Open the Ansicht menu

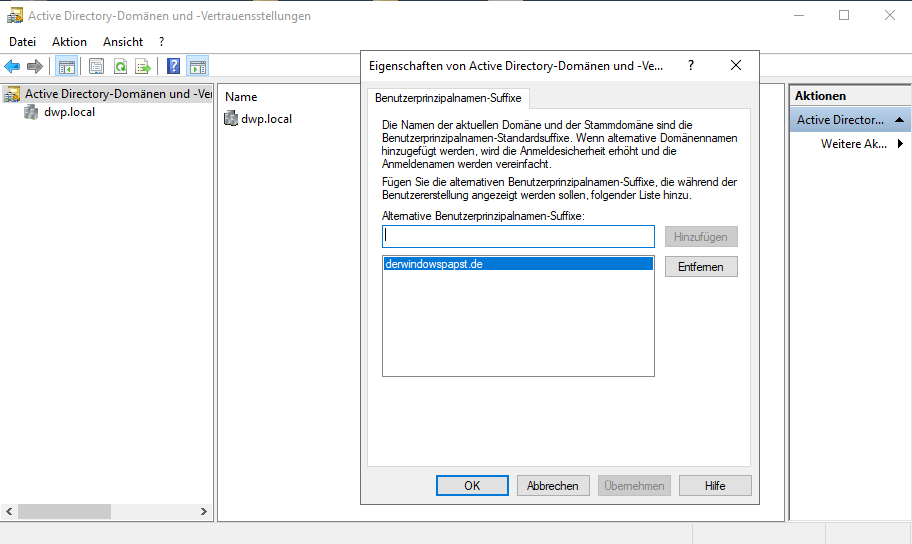point(123,42)
